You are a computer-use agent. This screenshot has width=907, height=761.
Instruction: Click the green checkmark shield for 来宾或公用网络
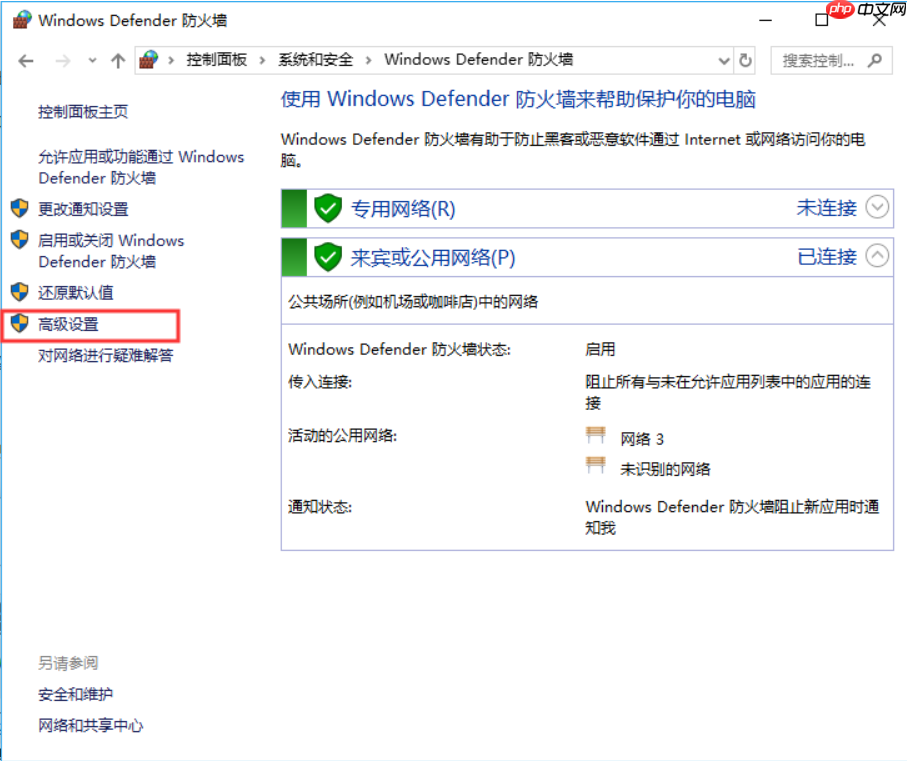pos(328,257)
